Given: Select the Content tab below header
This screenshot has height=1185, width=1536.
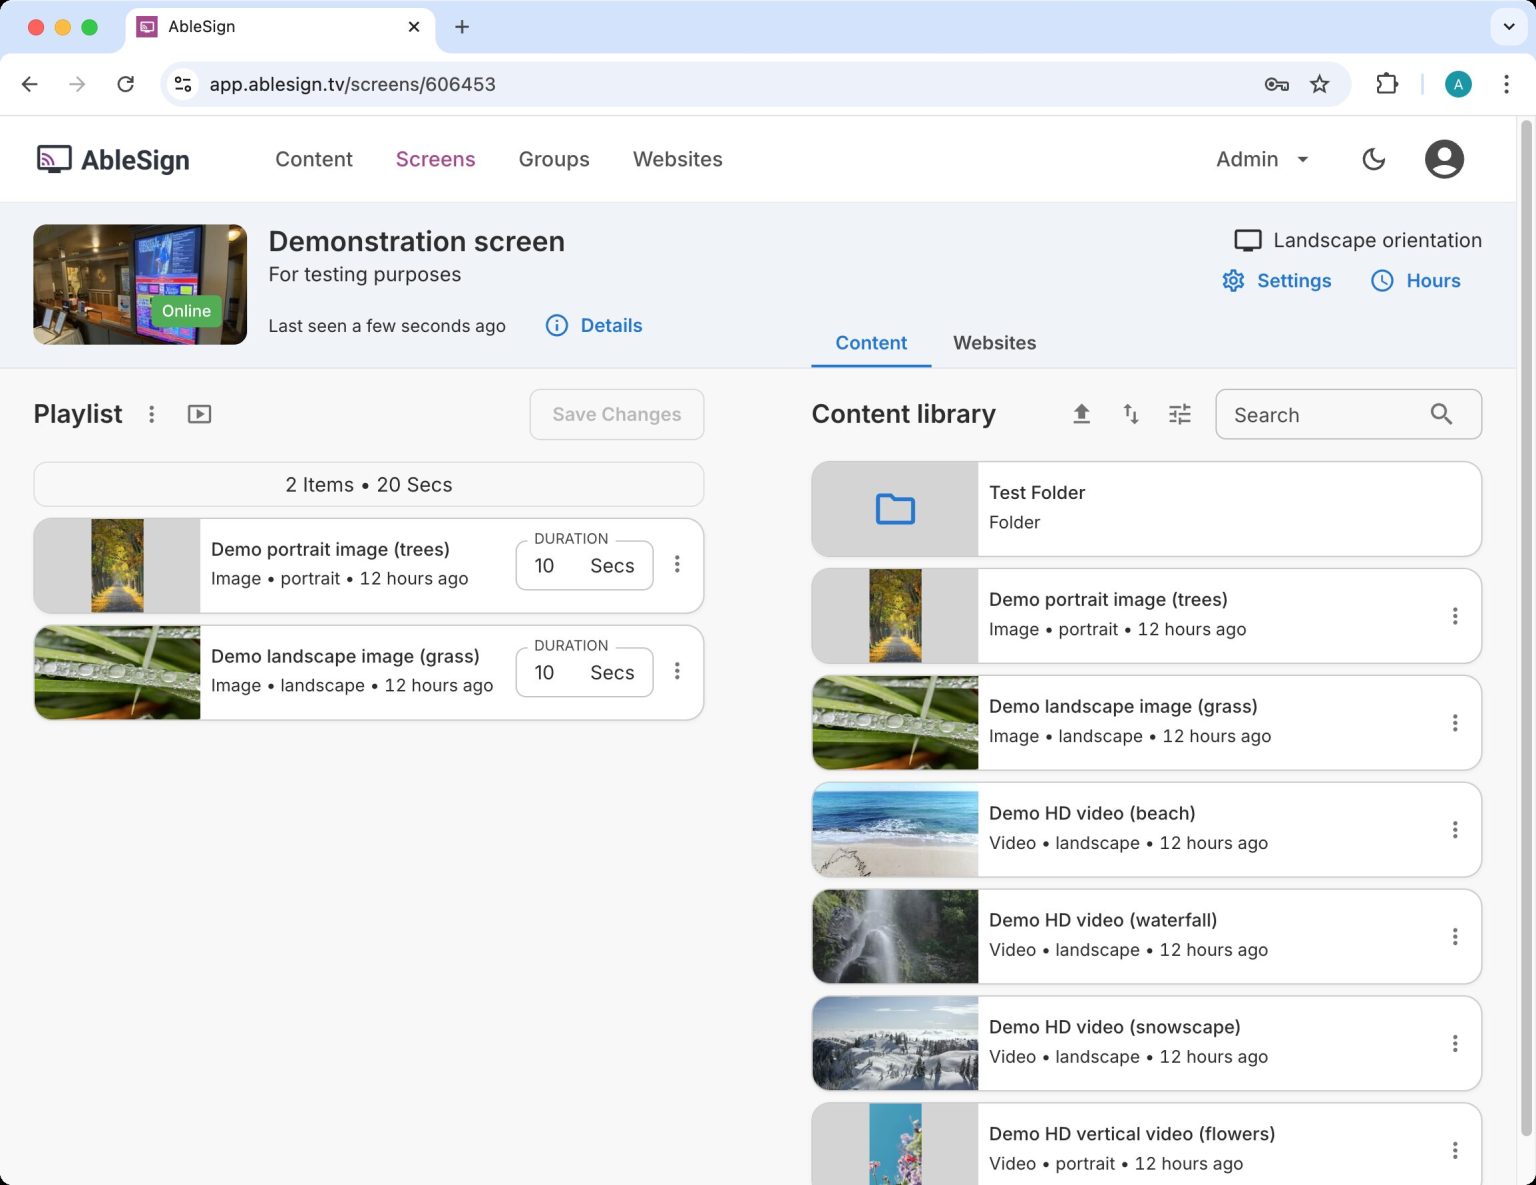Looking at the screenshot, I should tap(871, 343).
